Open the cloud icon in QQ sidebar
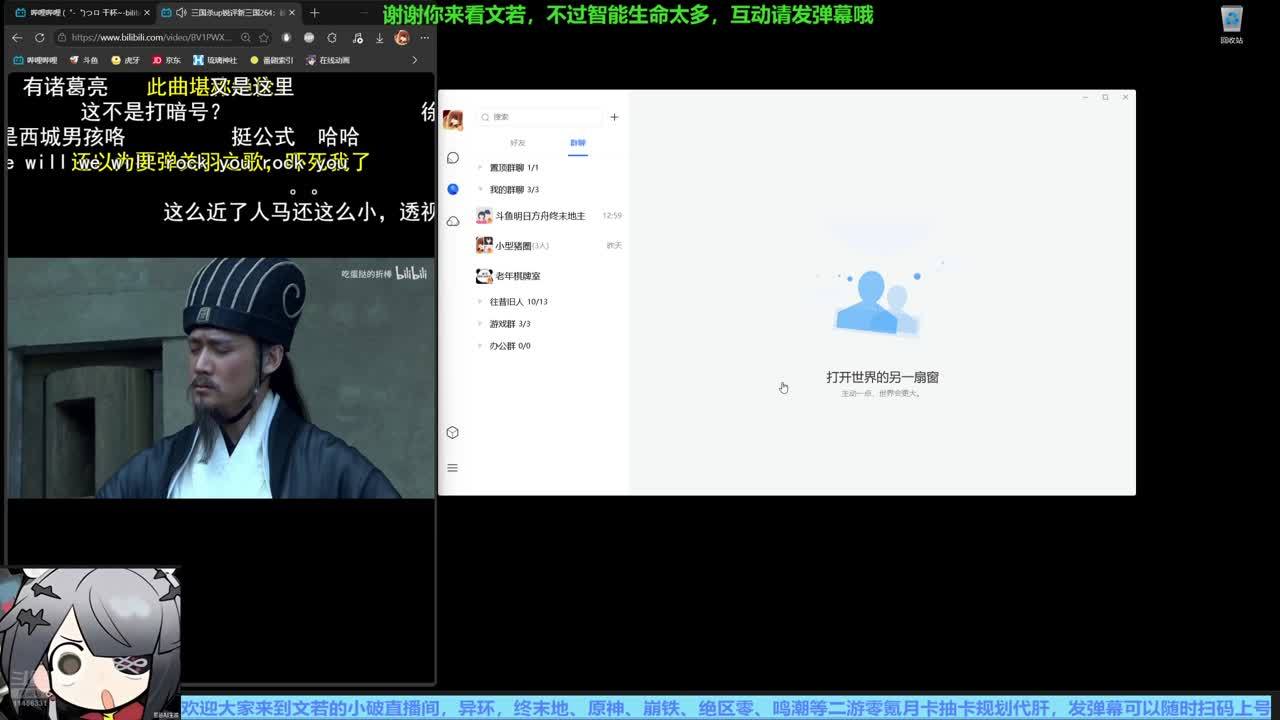This screenshot has height=720, width=1280. coord(453,221)
